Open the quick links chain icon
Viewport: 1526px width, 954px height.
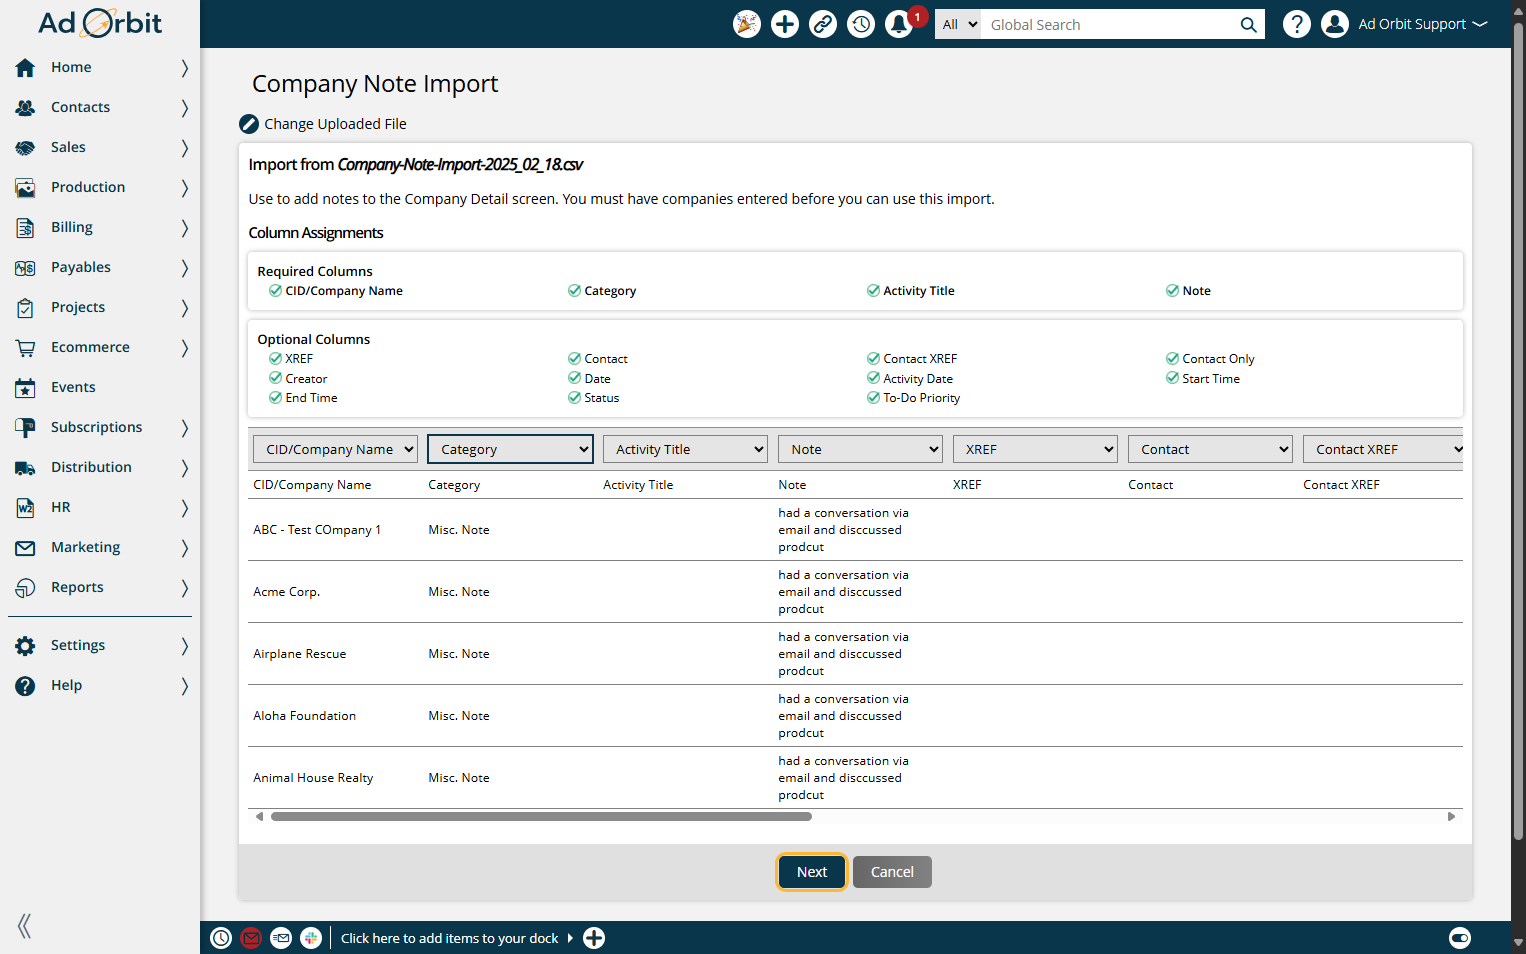pos(823,24)
